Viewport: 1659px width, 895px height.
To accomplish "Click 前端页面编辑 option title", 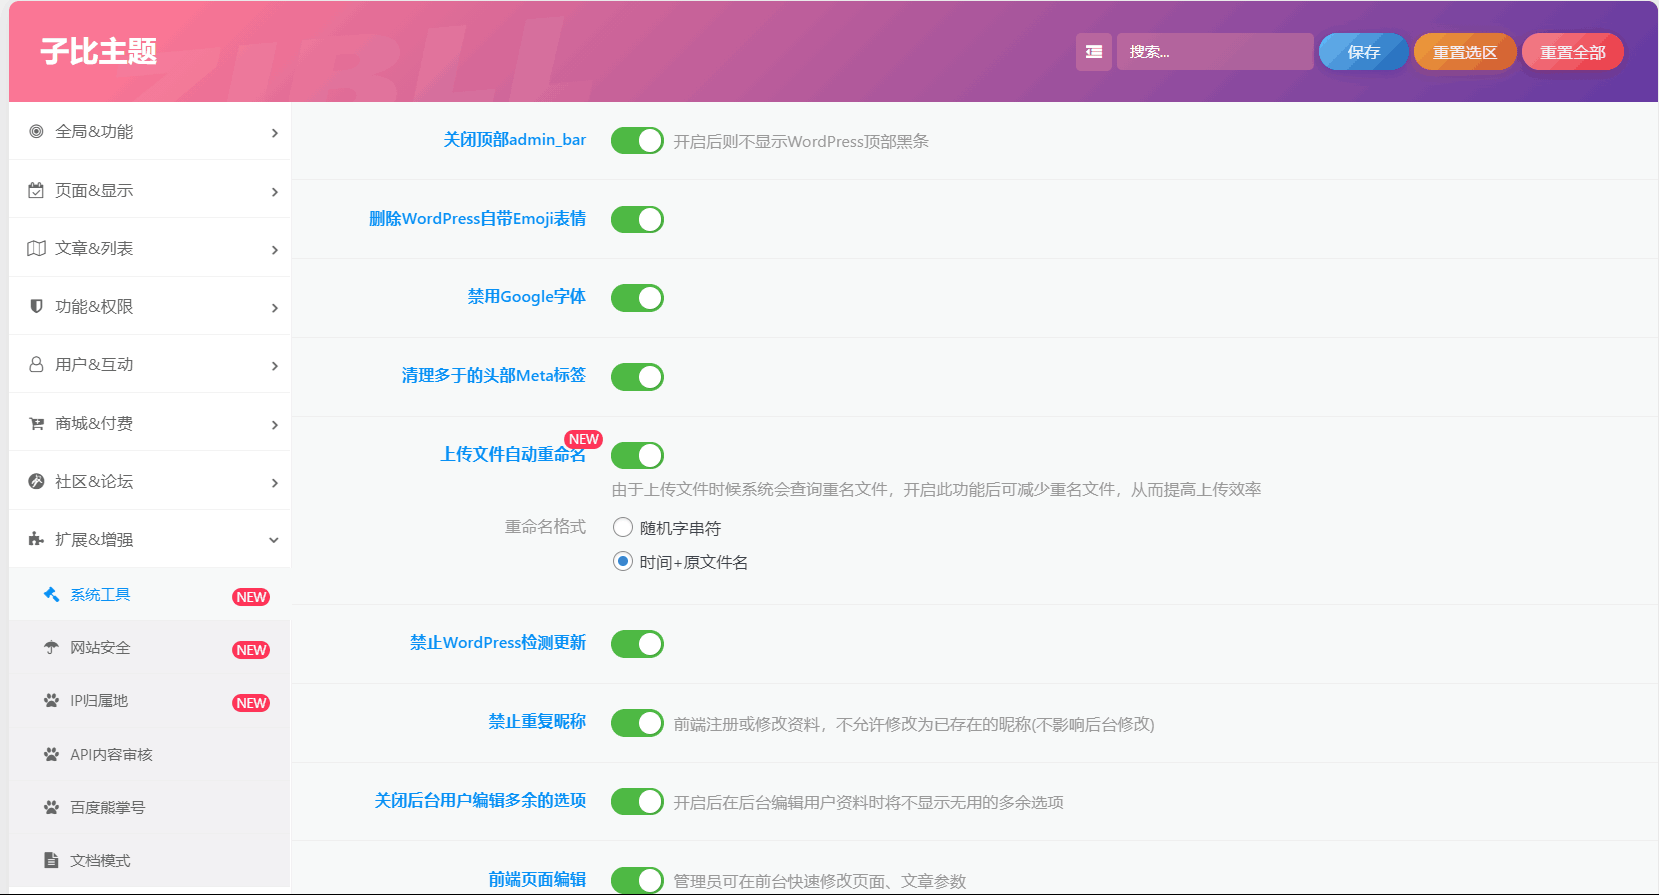I will (537, 879).
